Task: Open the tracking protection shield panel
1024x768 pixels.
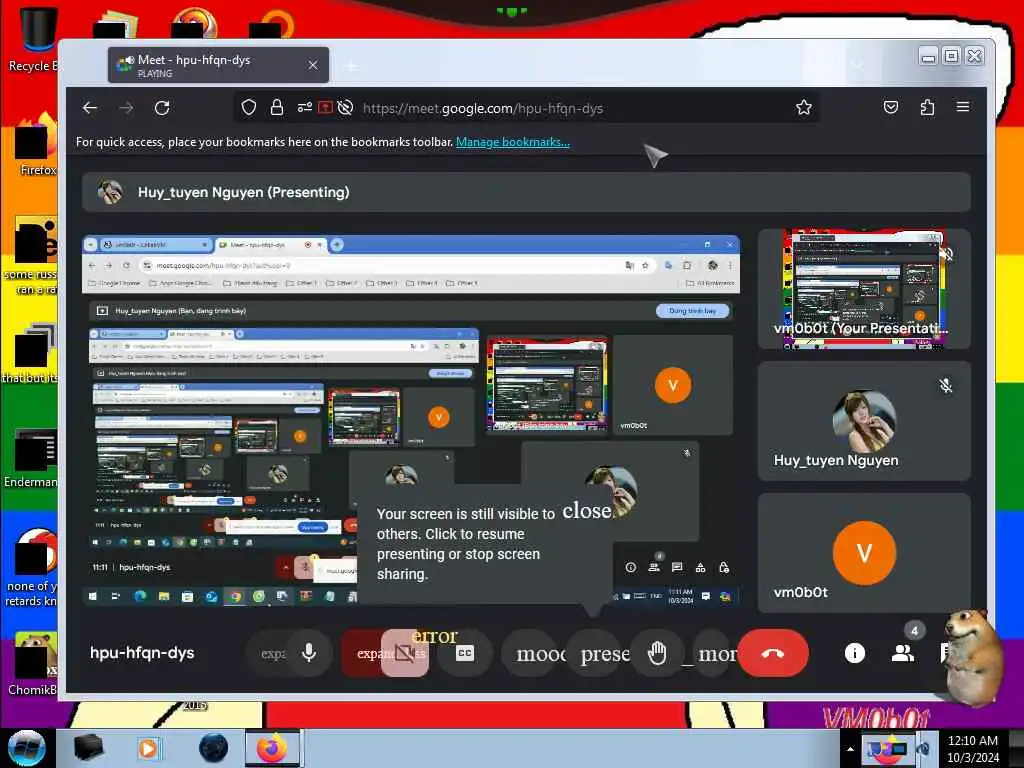Action: [x=249, y=108]
